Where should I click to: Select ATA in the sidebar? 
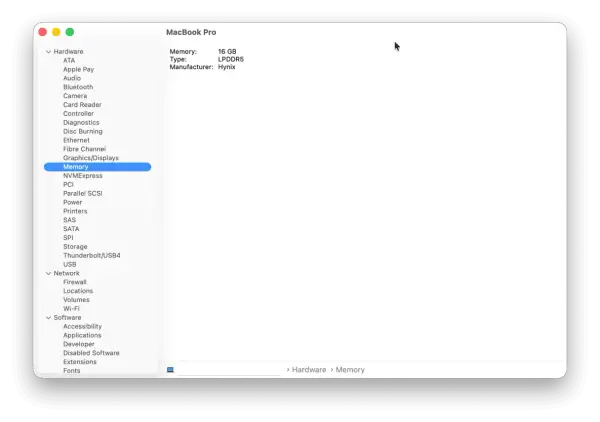coord(69,60)
